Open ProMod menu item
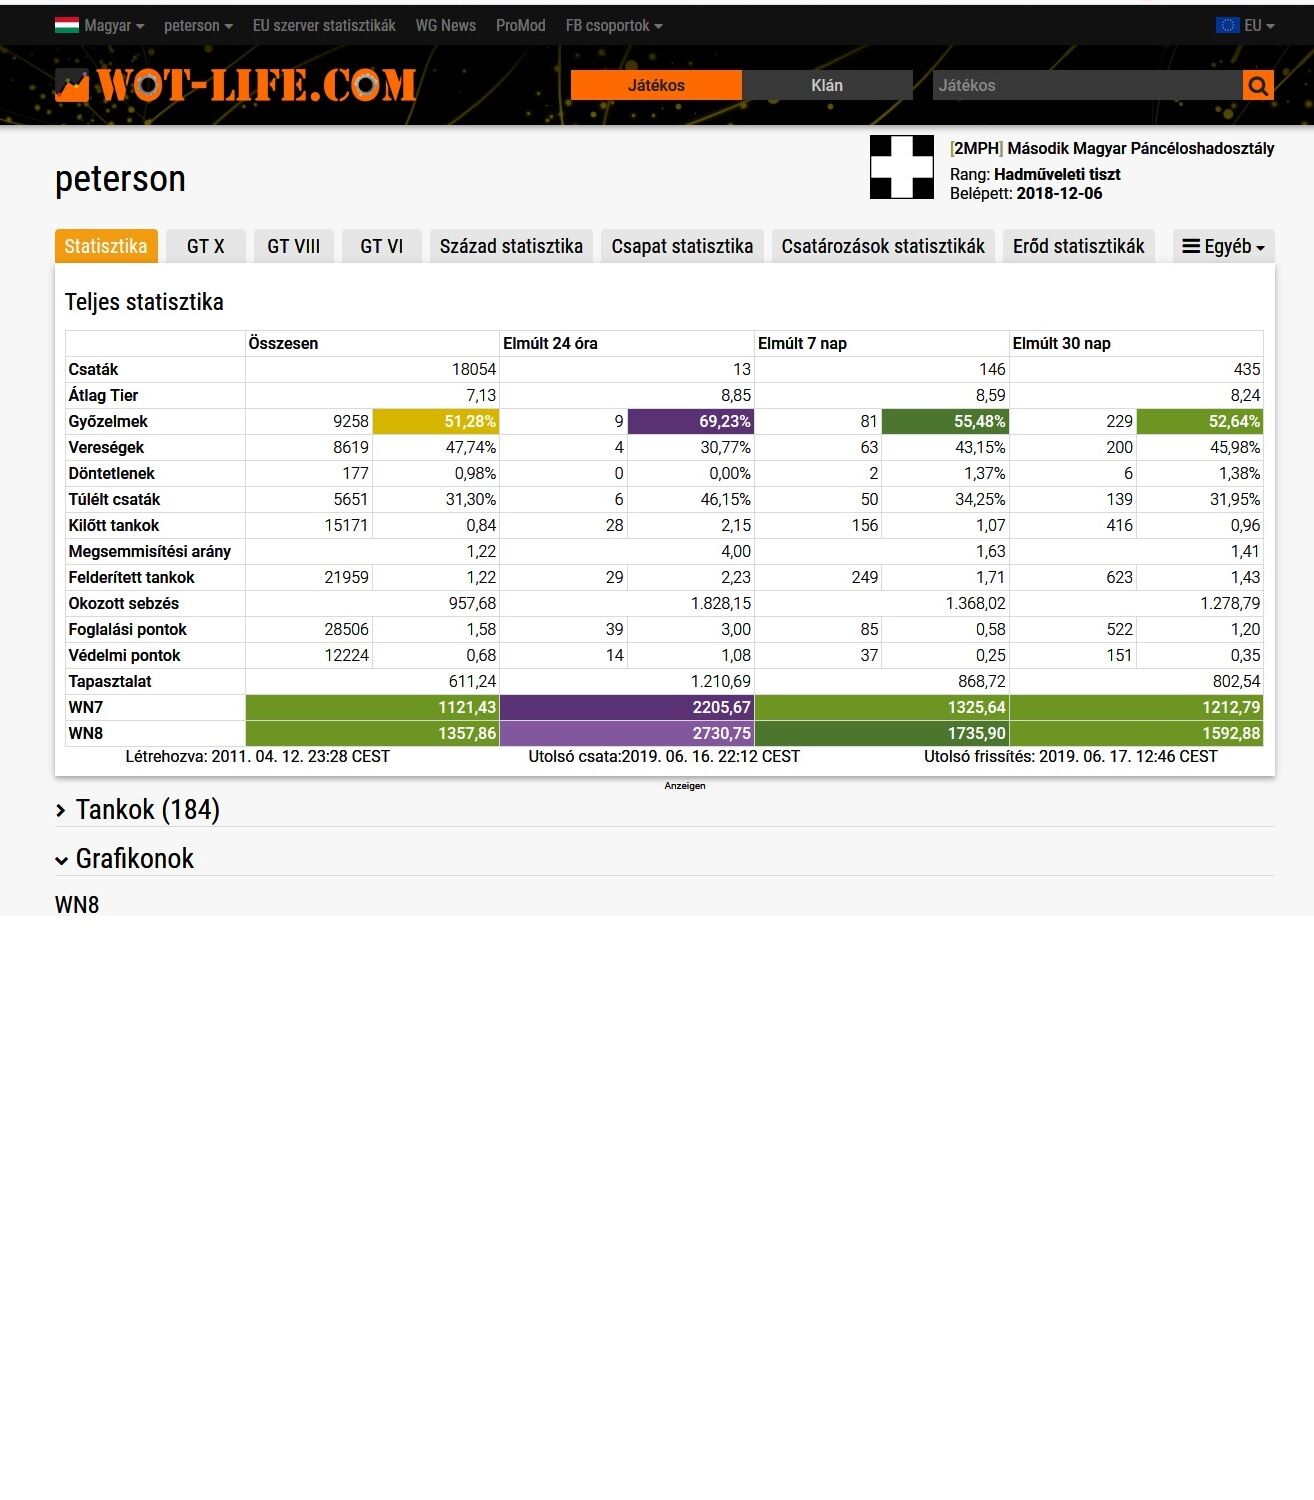Screen dimensions: 1314x1500 coord(521,25)
